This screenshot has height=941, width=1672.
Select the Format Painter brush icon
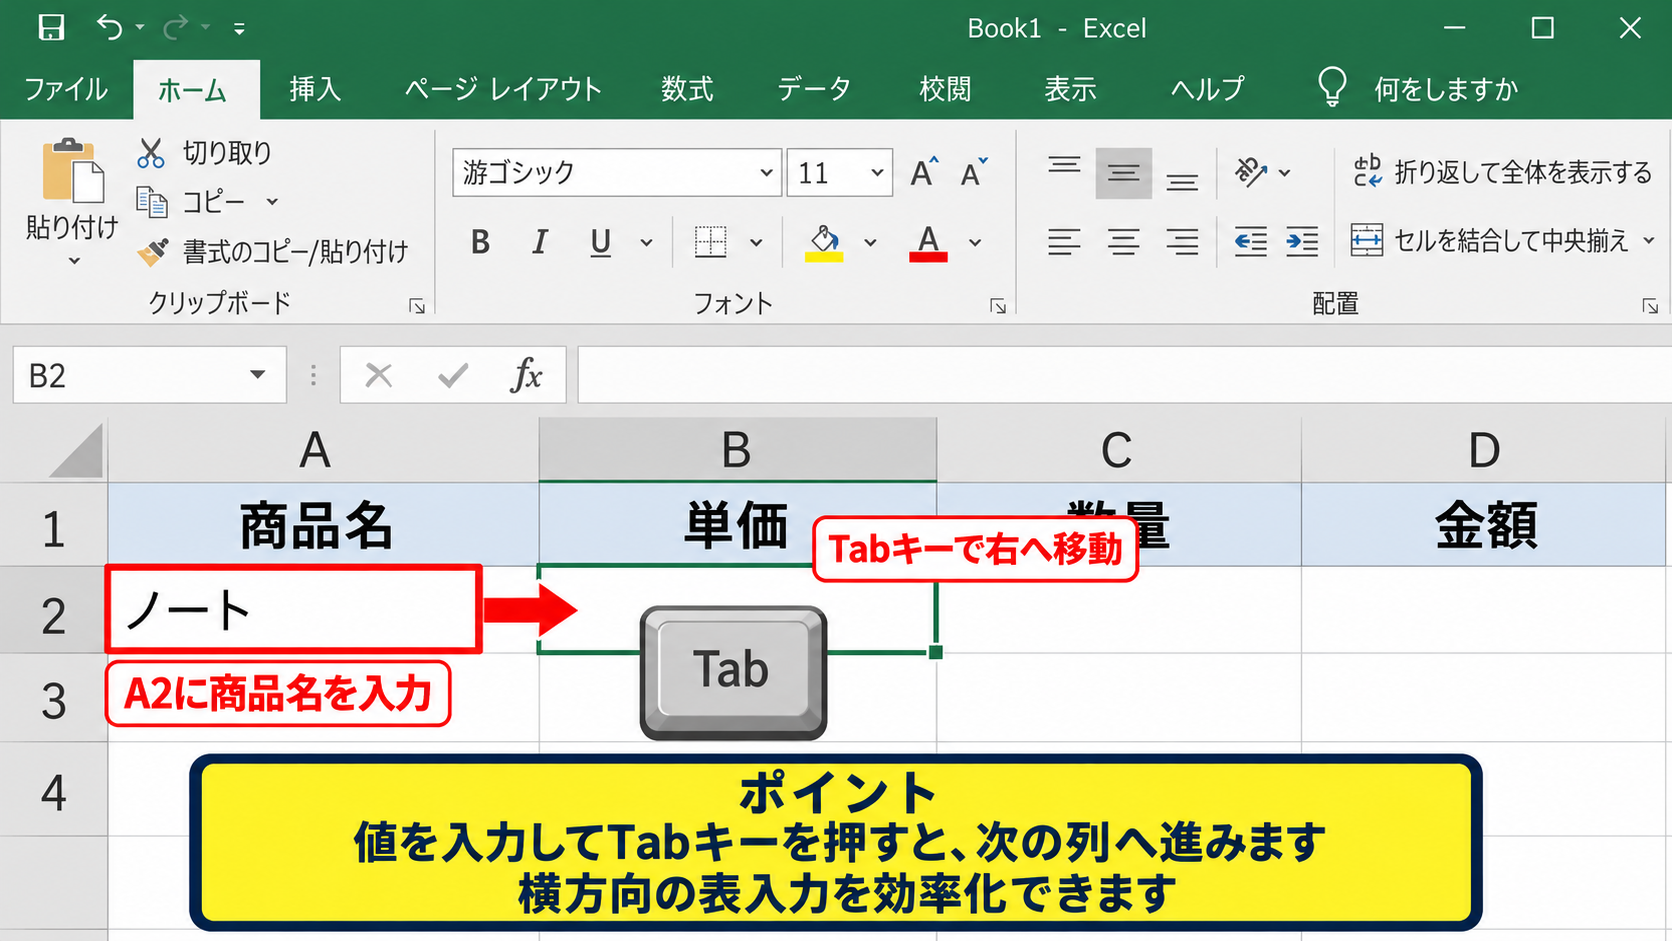(152, 251)
